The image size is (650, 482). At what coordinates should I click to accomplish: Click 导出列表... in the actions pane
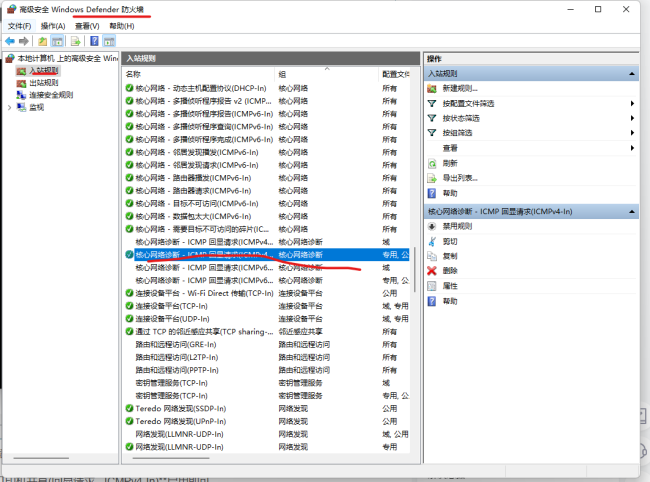(460, 178)
